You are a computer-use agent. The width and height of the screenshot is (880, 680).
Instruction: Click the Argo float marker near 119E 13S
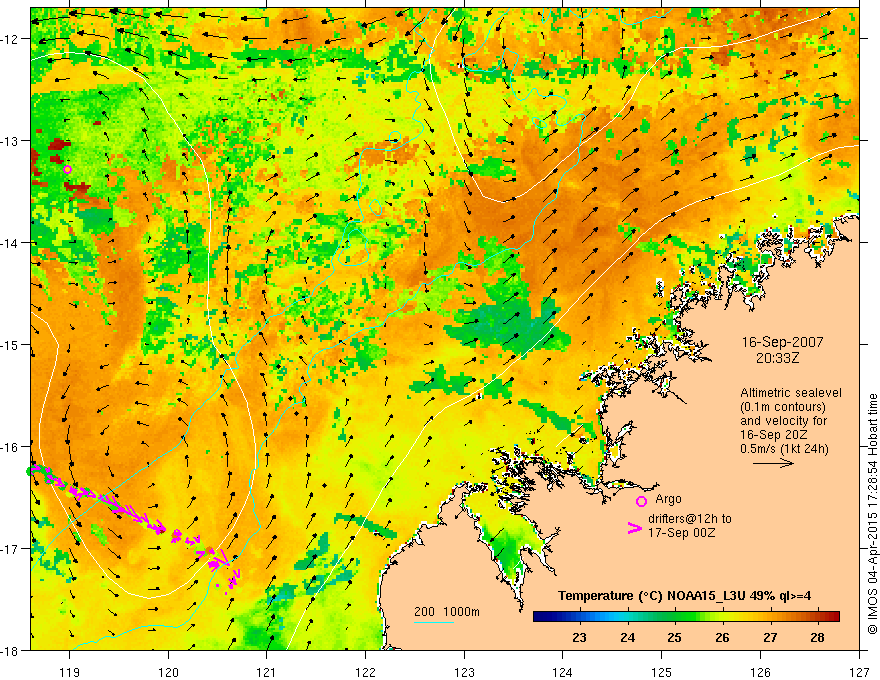pyautogui.click(x=67, y=169)
